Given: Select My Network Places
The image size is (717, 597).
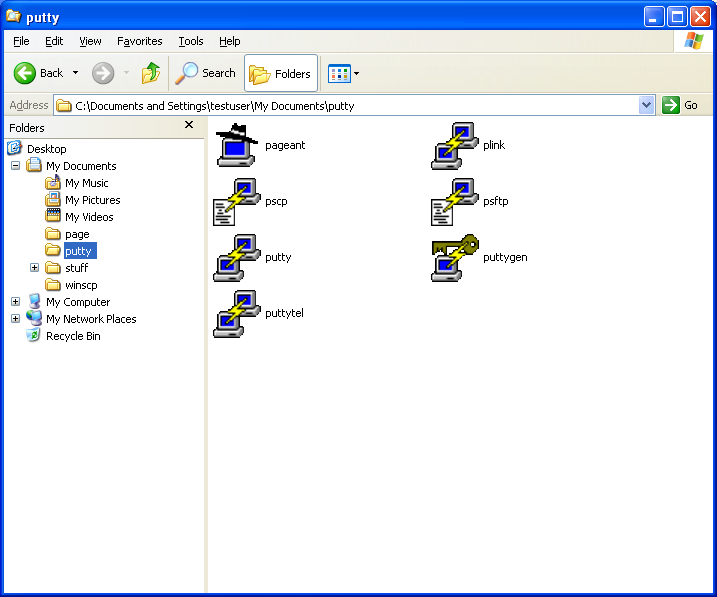Looking at the screenshot, I should click(x=91, y=319).
